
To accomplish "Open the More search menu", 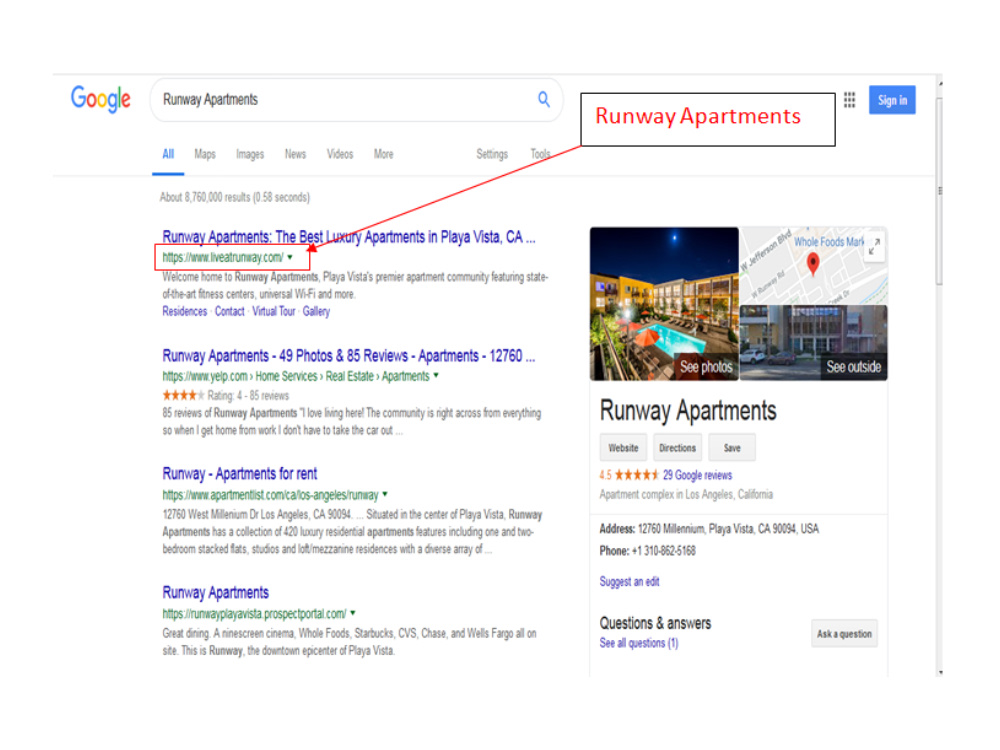I will (x=383, y=154).
